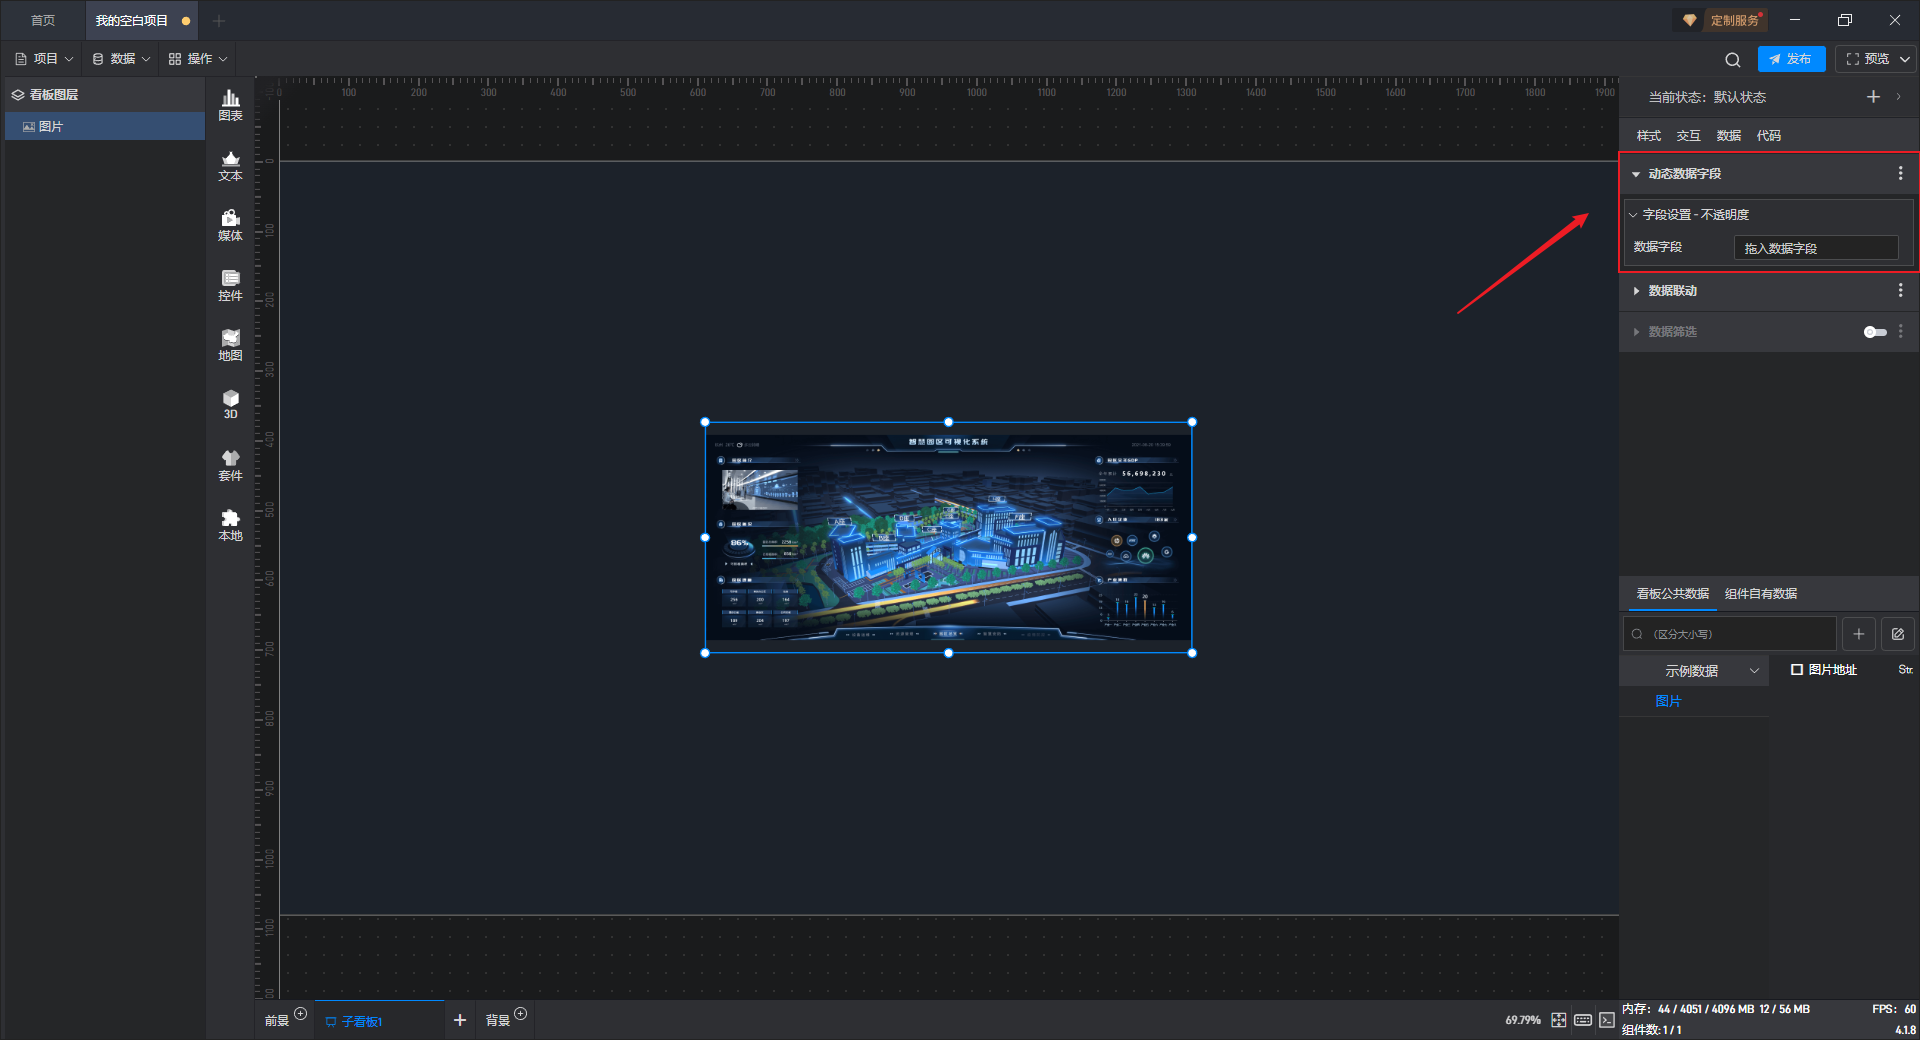Click the data search field (区分大小写)
The width and height of the screenshot is (1920, 1040).
[1729, 634]
